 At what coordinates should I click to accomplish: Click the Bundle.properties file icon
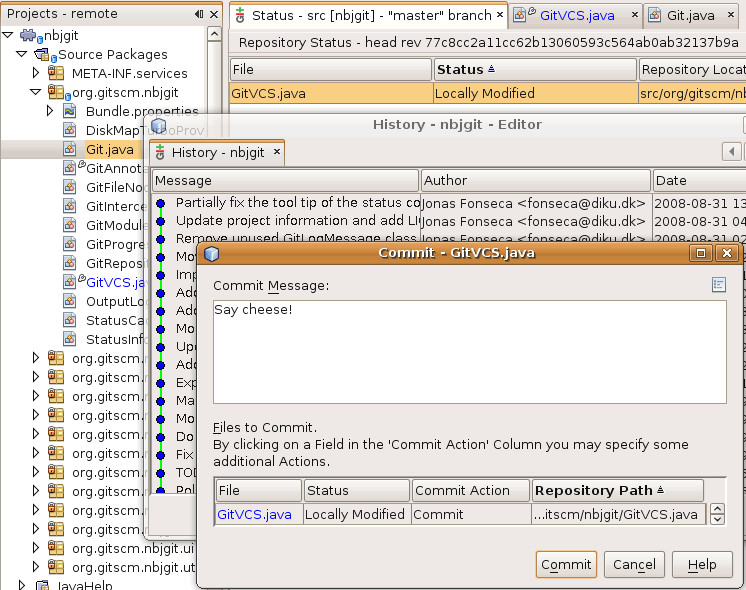[x=71, y=111]
